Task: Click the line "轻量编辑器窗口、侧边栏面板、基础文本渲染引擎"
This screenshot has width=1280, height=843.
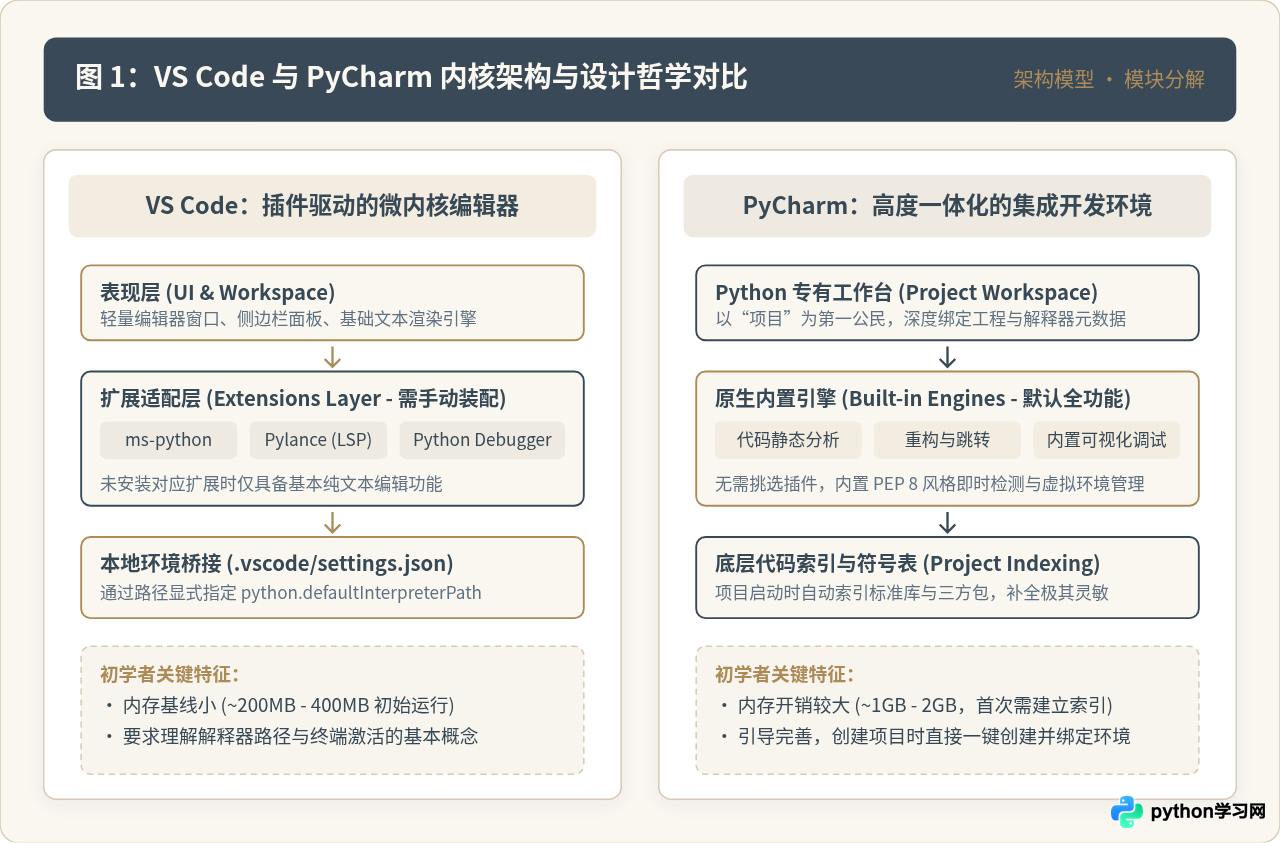Action: click(288, 319)
